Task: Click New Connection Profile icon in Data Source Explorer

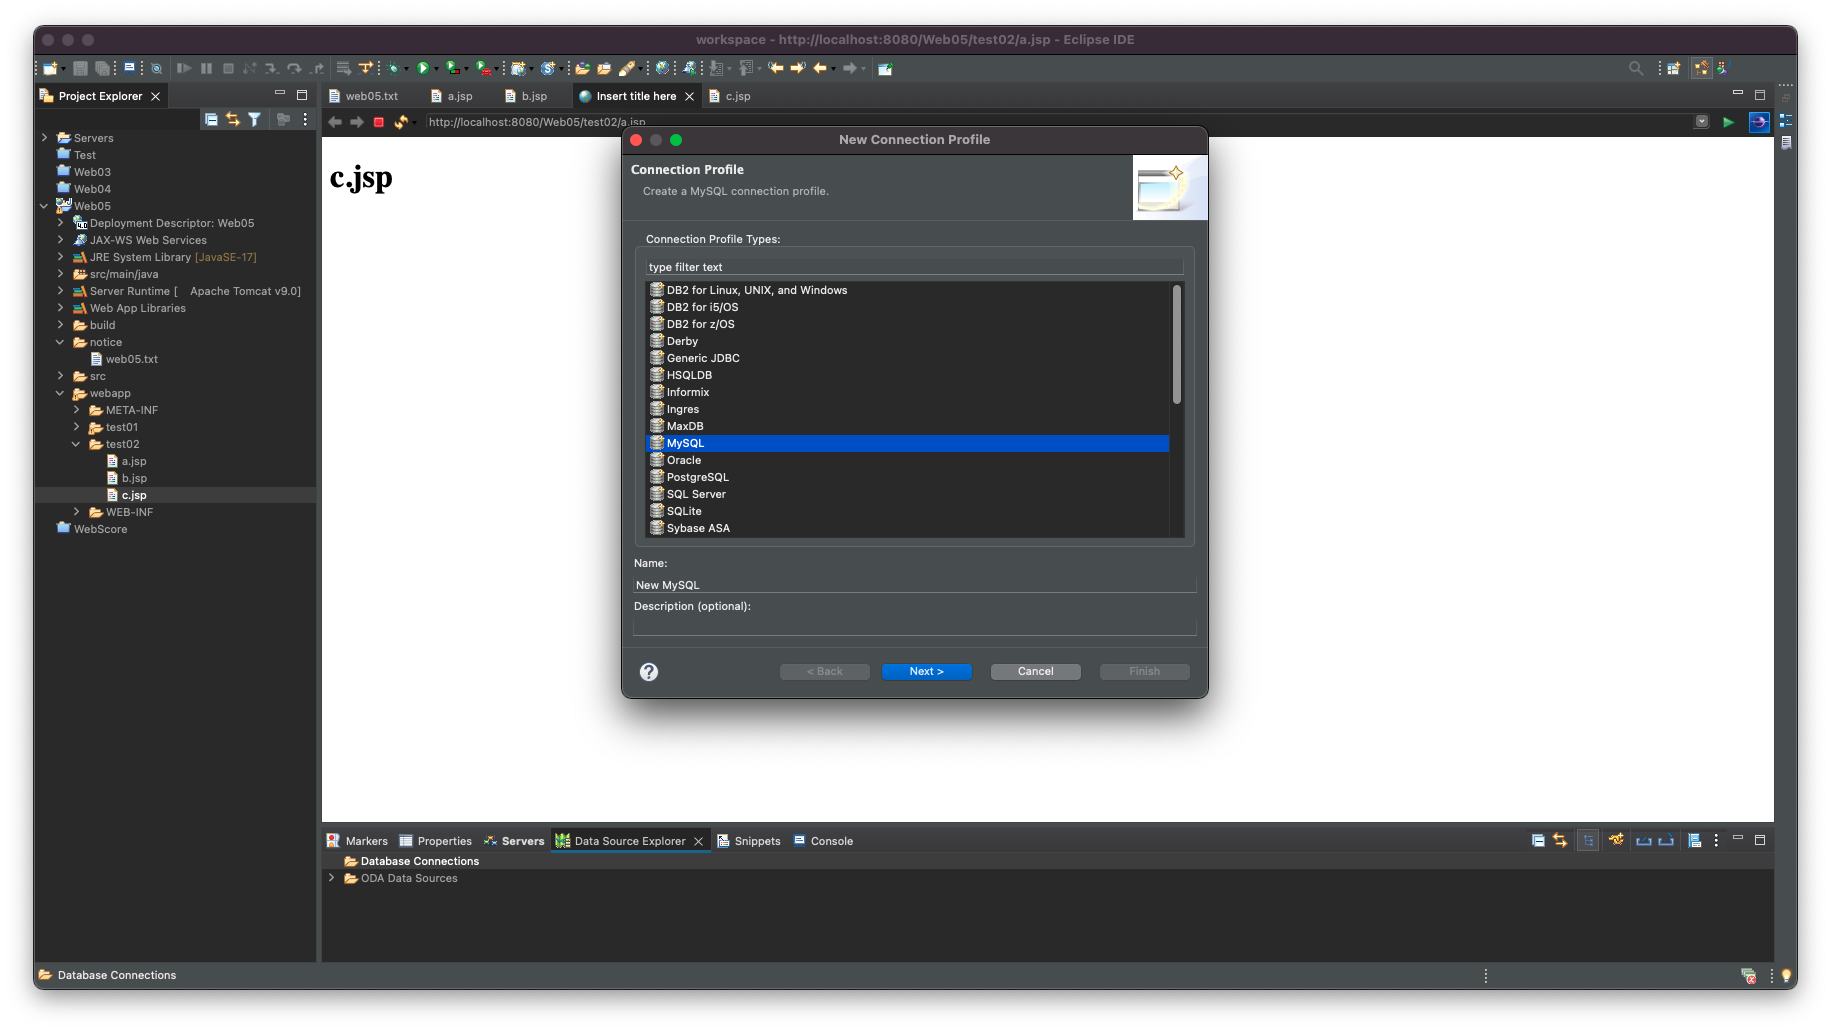Action: click(x=1616, y=840)
